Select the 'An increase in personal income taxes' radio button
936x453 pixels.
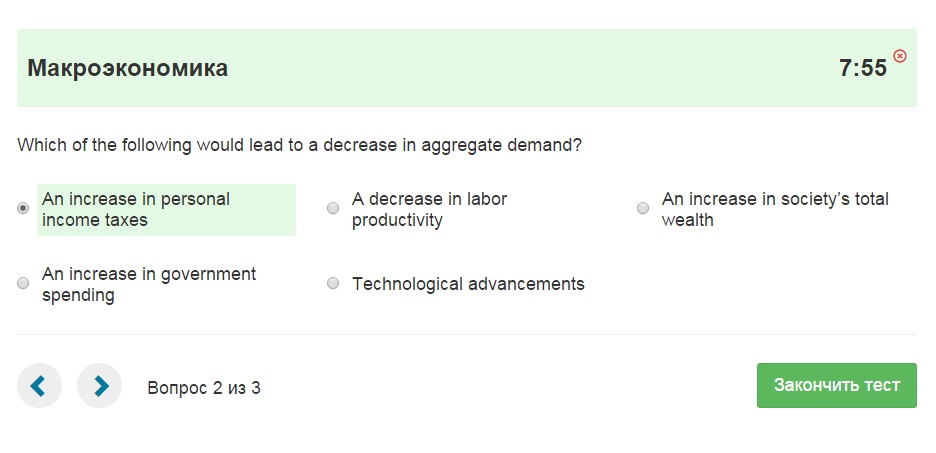coord(23,208)
